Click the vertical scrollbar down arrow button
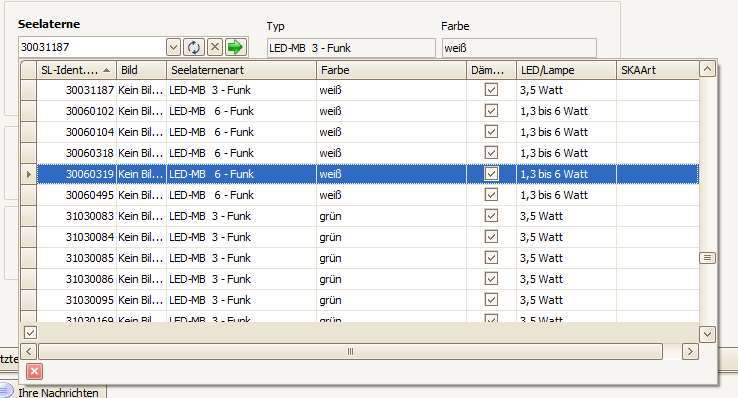Screen dimensions: 738x398 tap(707, 334)
